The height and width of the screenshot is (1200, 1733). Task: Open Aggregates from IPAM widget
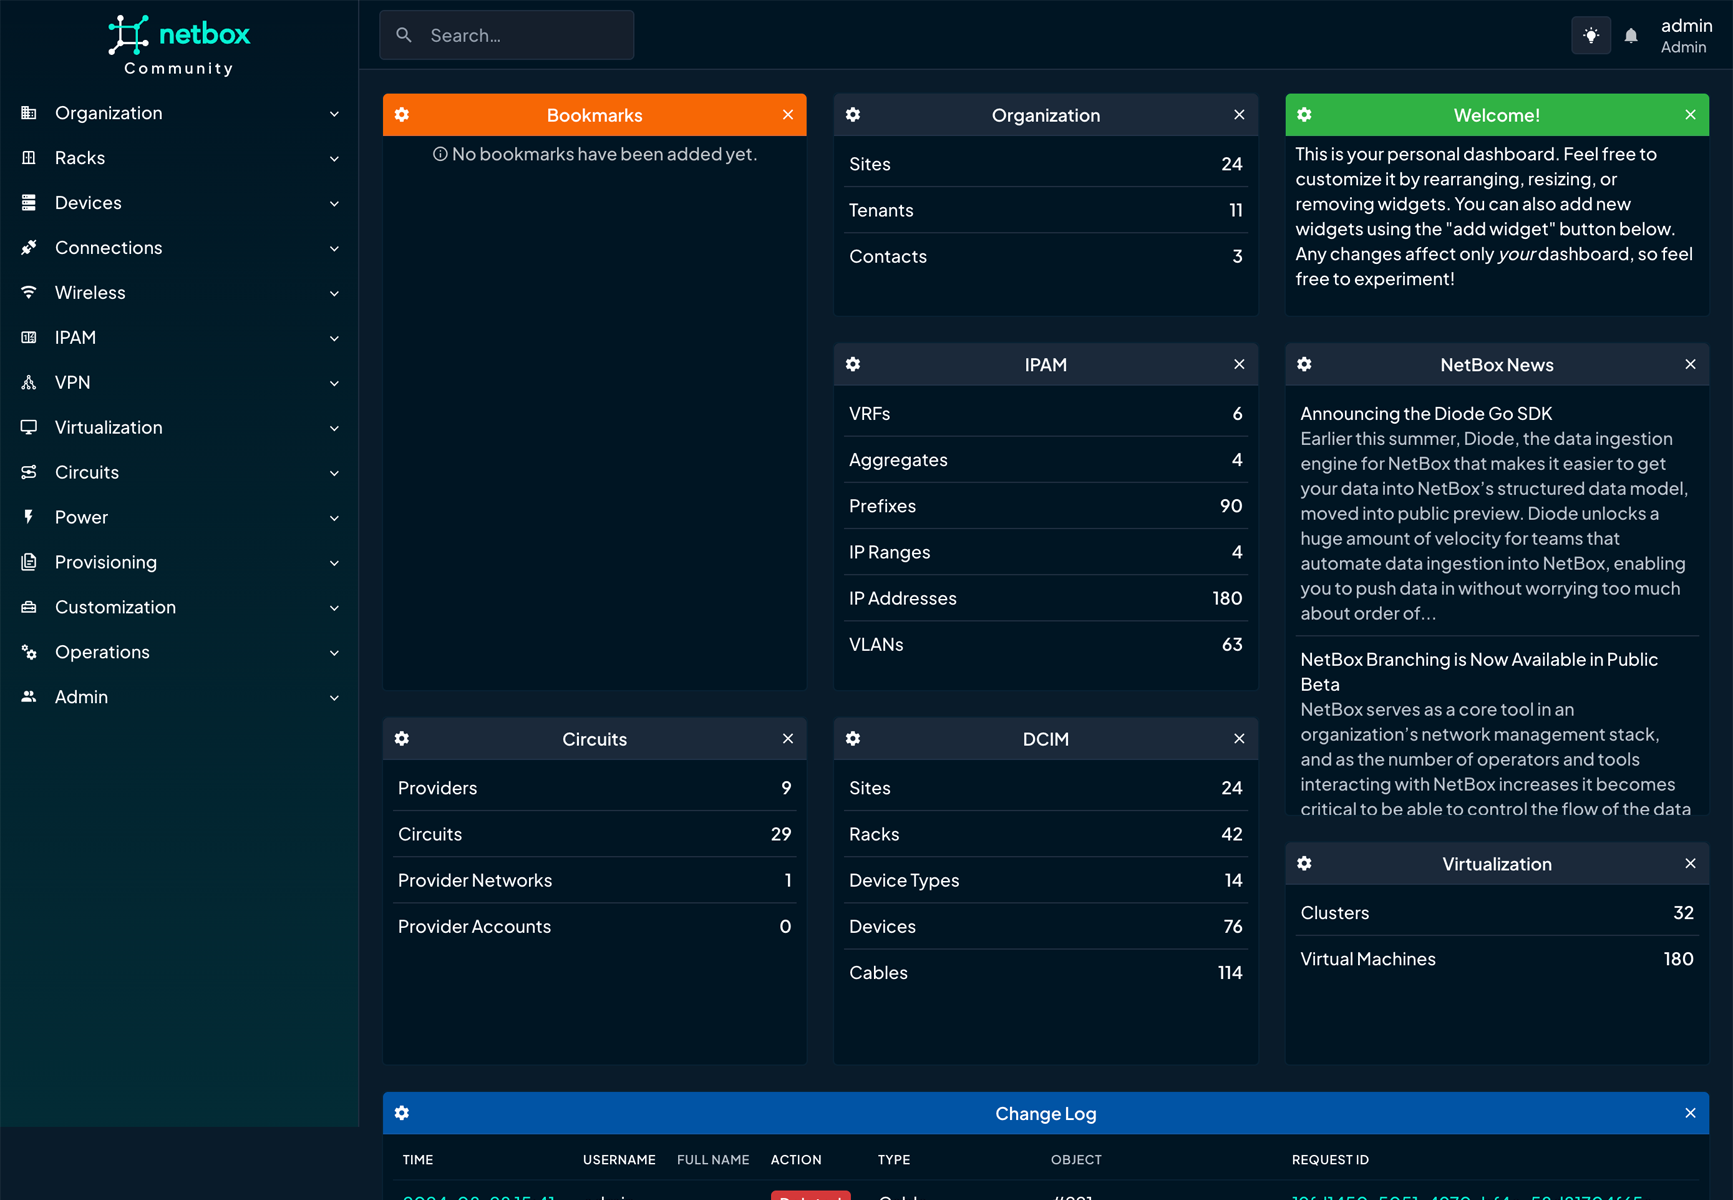tap(1046, 460)
